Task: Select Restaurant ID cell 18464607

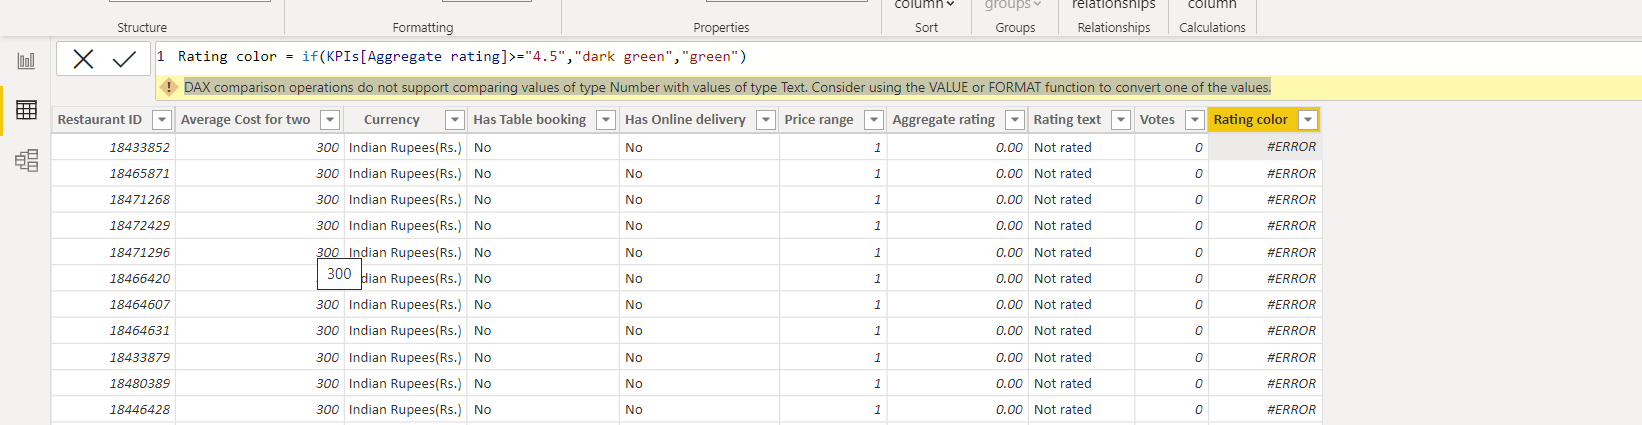Action: click(x=113, y=304)
